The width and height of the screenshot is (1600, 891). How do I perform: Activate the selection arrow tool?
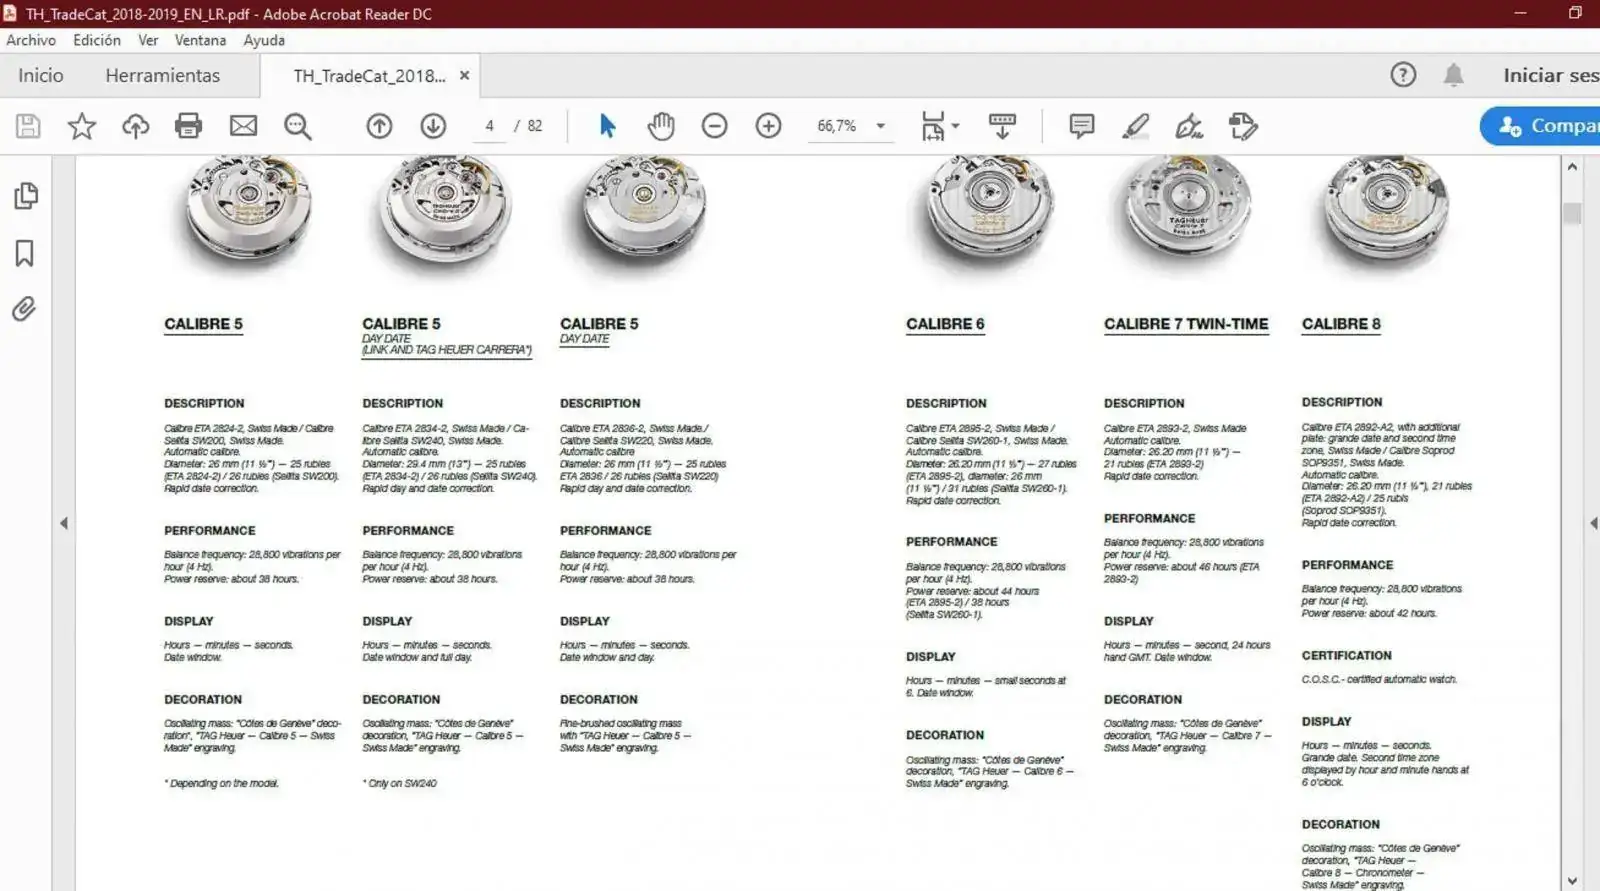pos(607,126)
